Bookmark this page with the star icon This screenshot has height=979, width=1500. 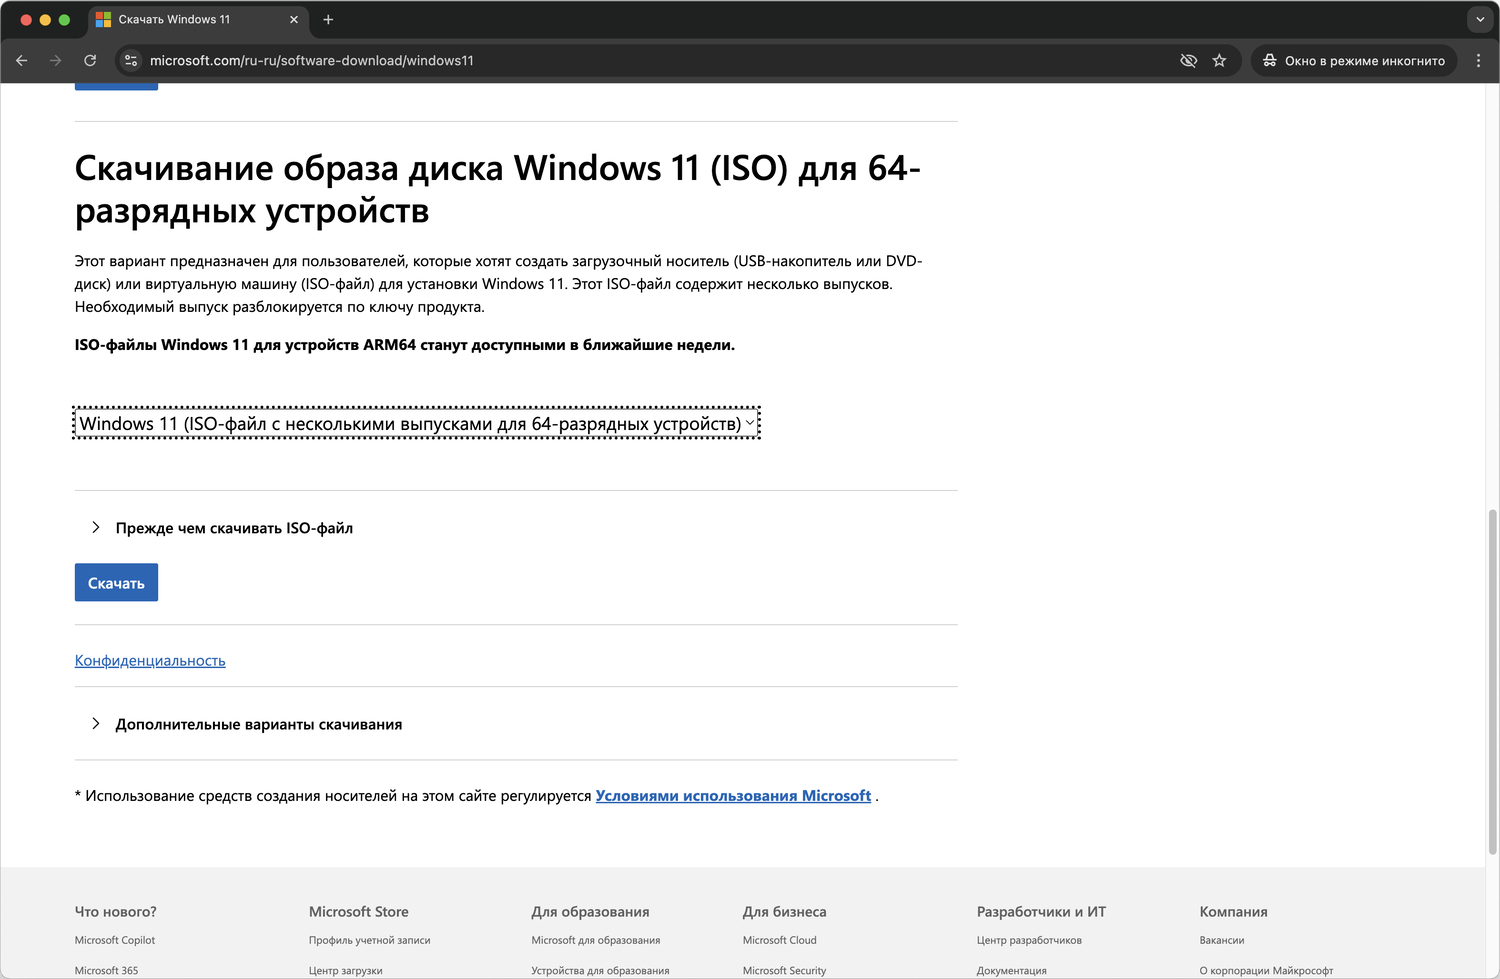click(1219, 61)
